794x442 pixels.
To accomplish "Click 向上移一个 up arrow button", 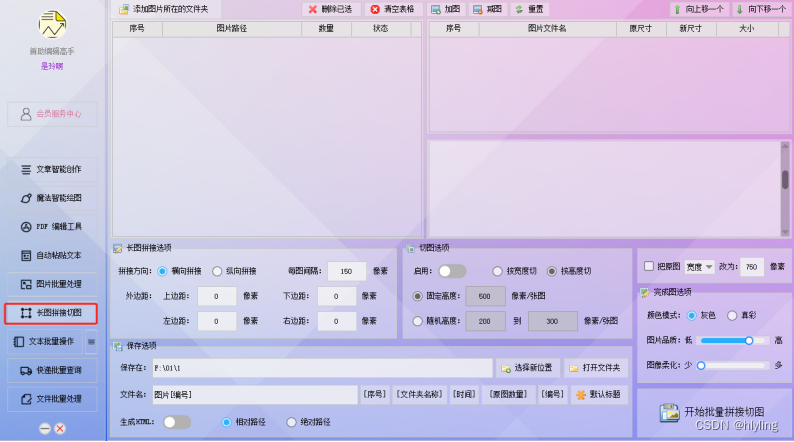I will click(x=699, y=9).
